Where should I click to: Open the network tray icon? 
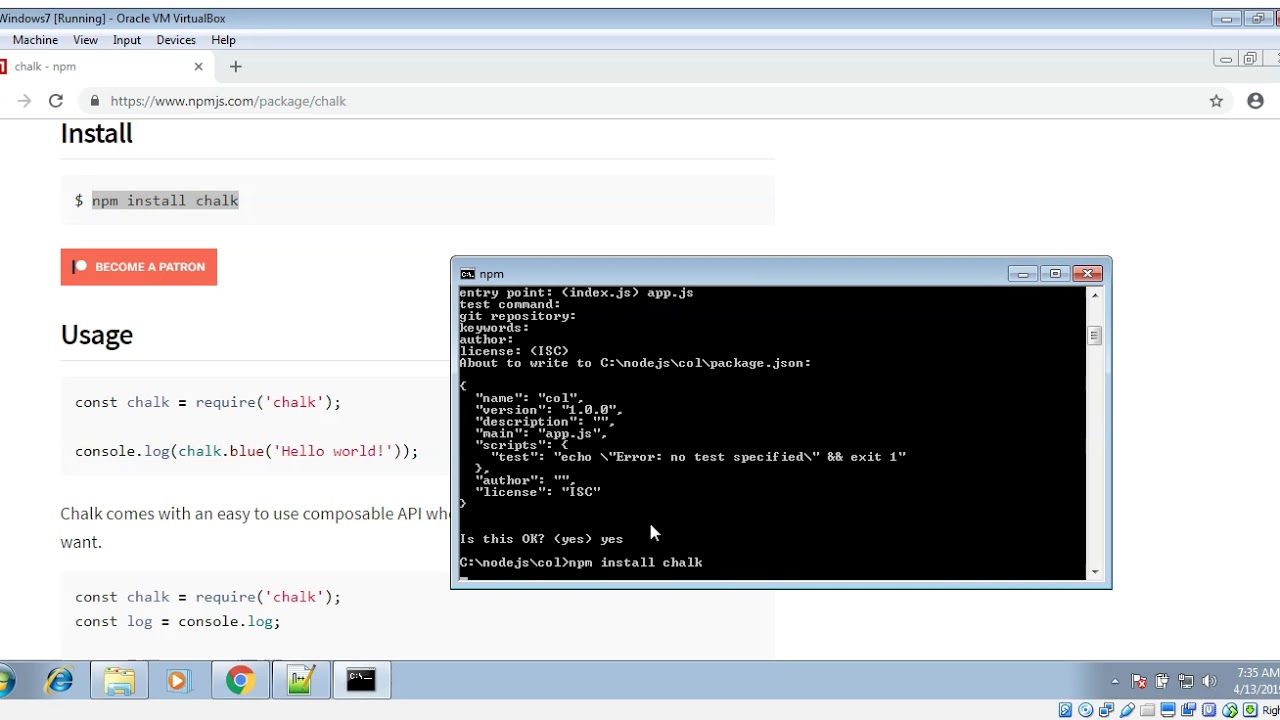(1186, 681)
